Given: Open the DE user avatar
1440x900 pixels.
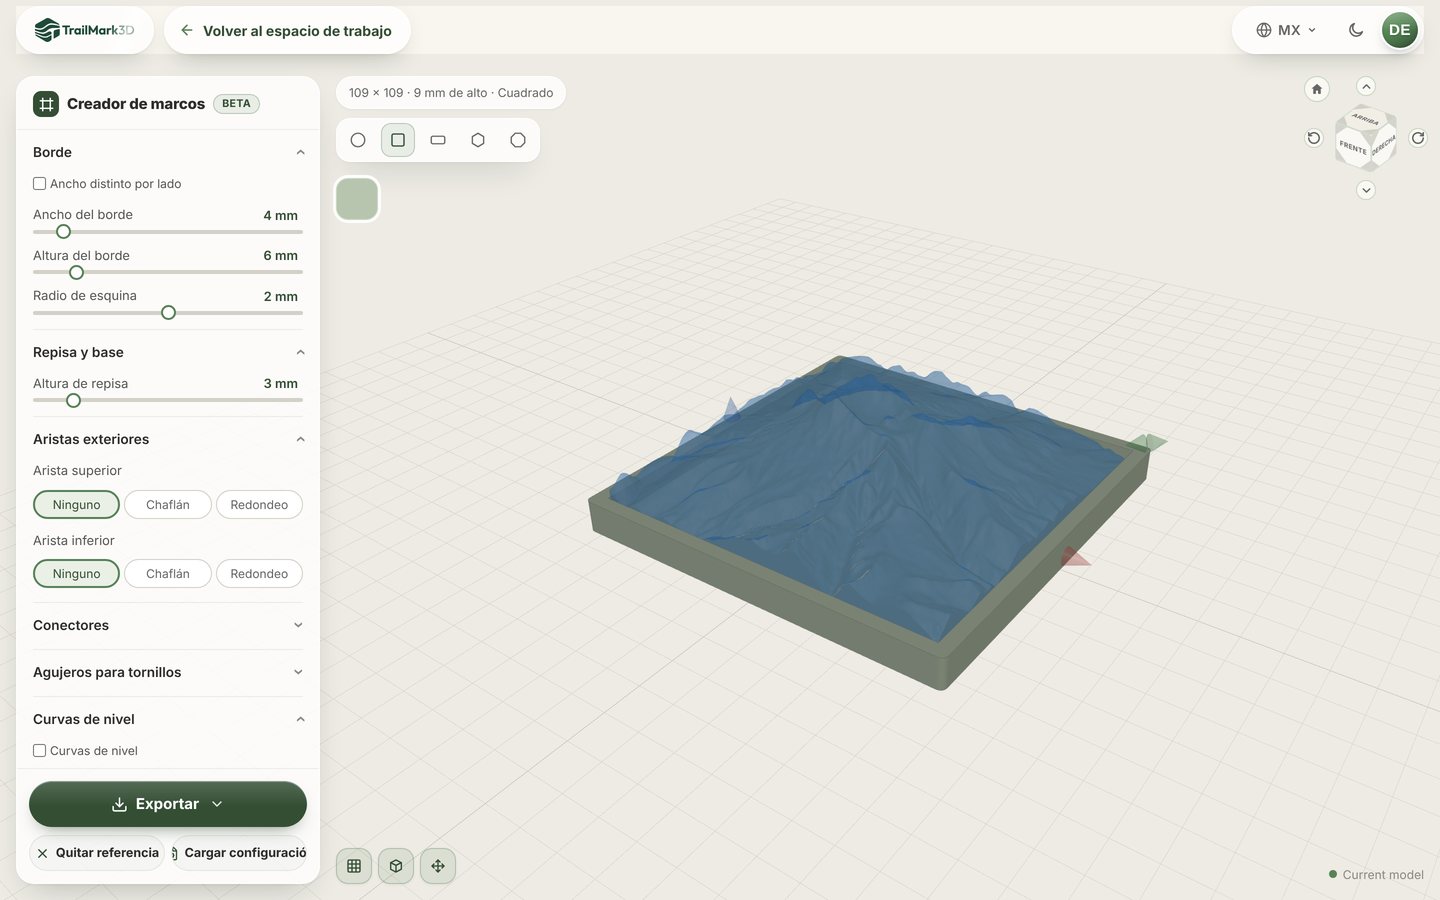Looking at the screenshot, I should tap(1400, 30).
